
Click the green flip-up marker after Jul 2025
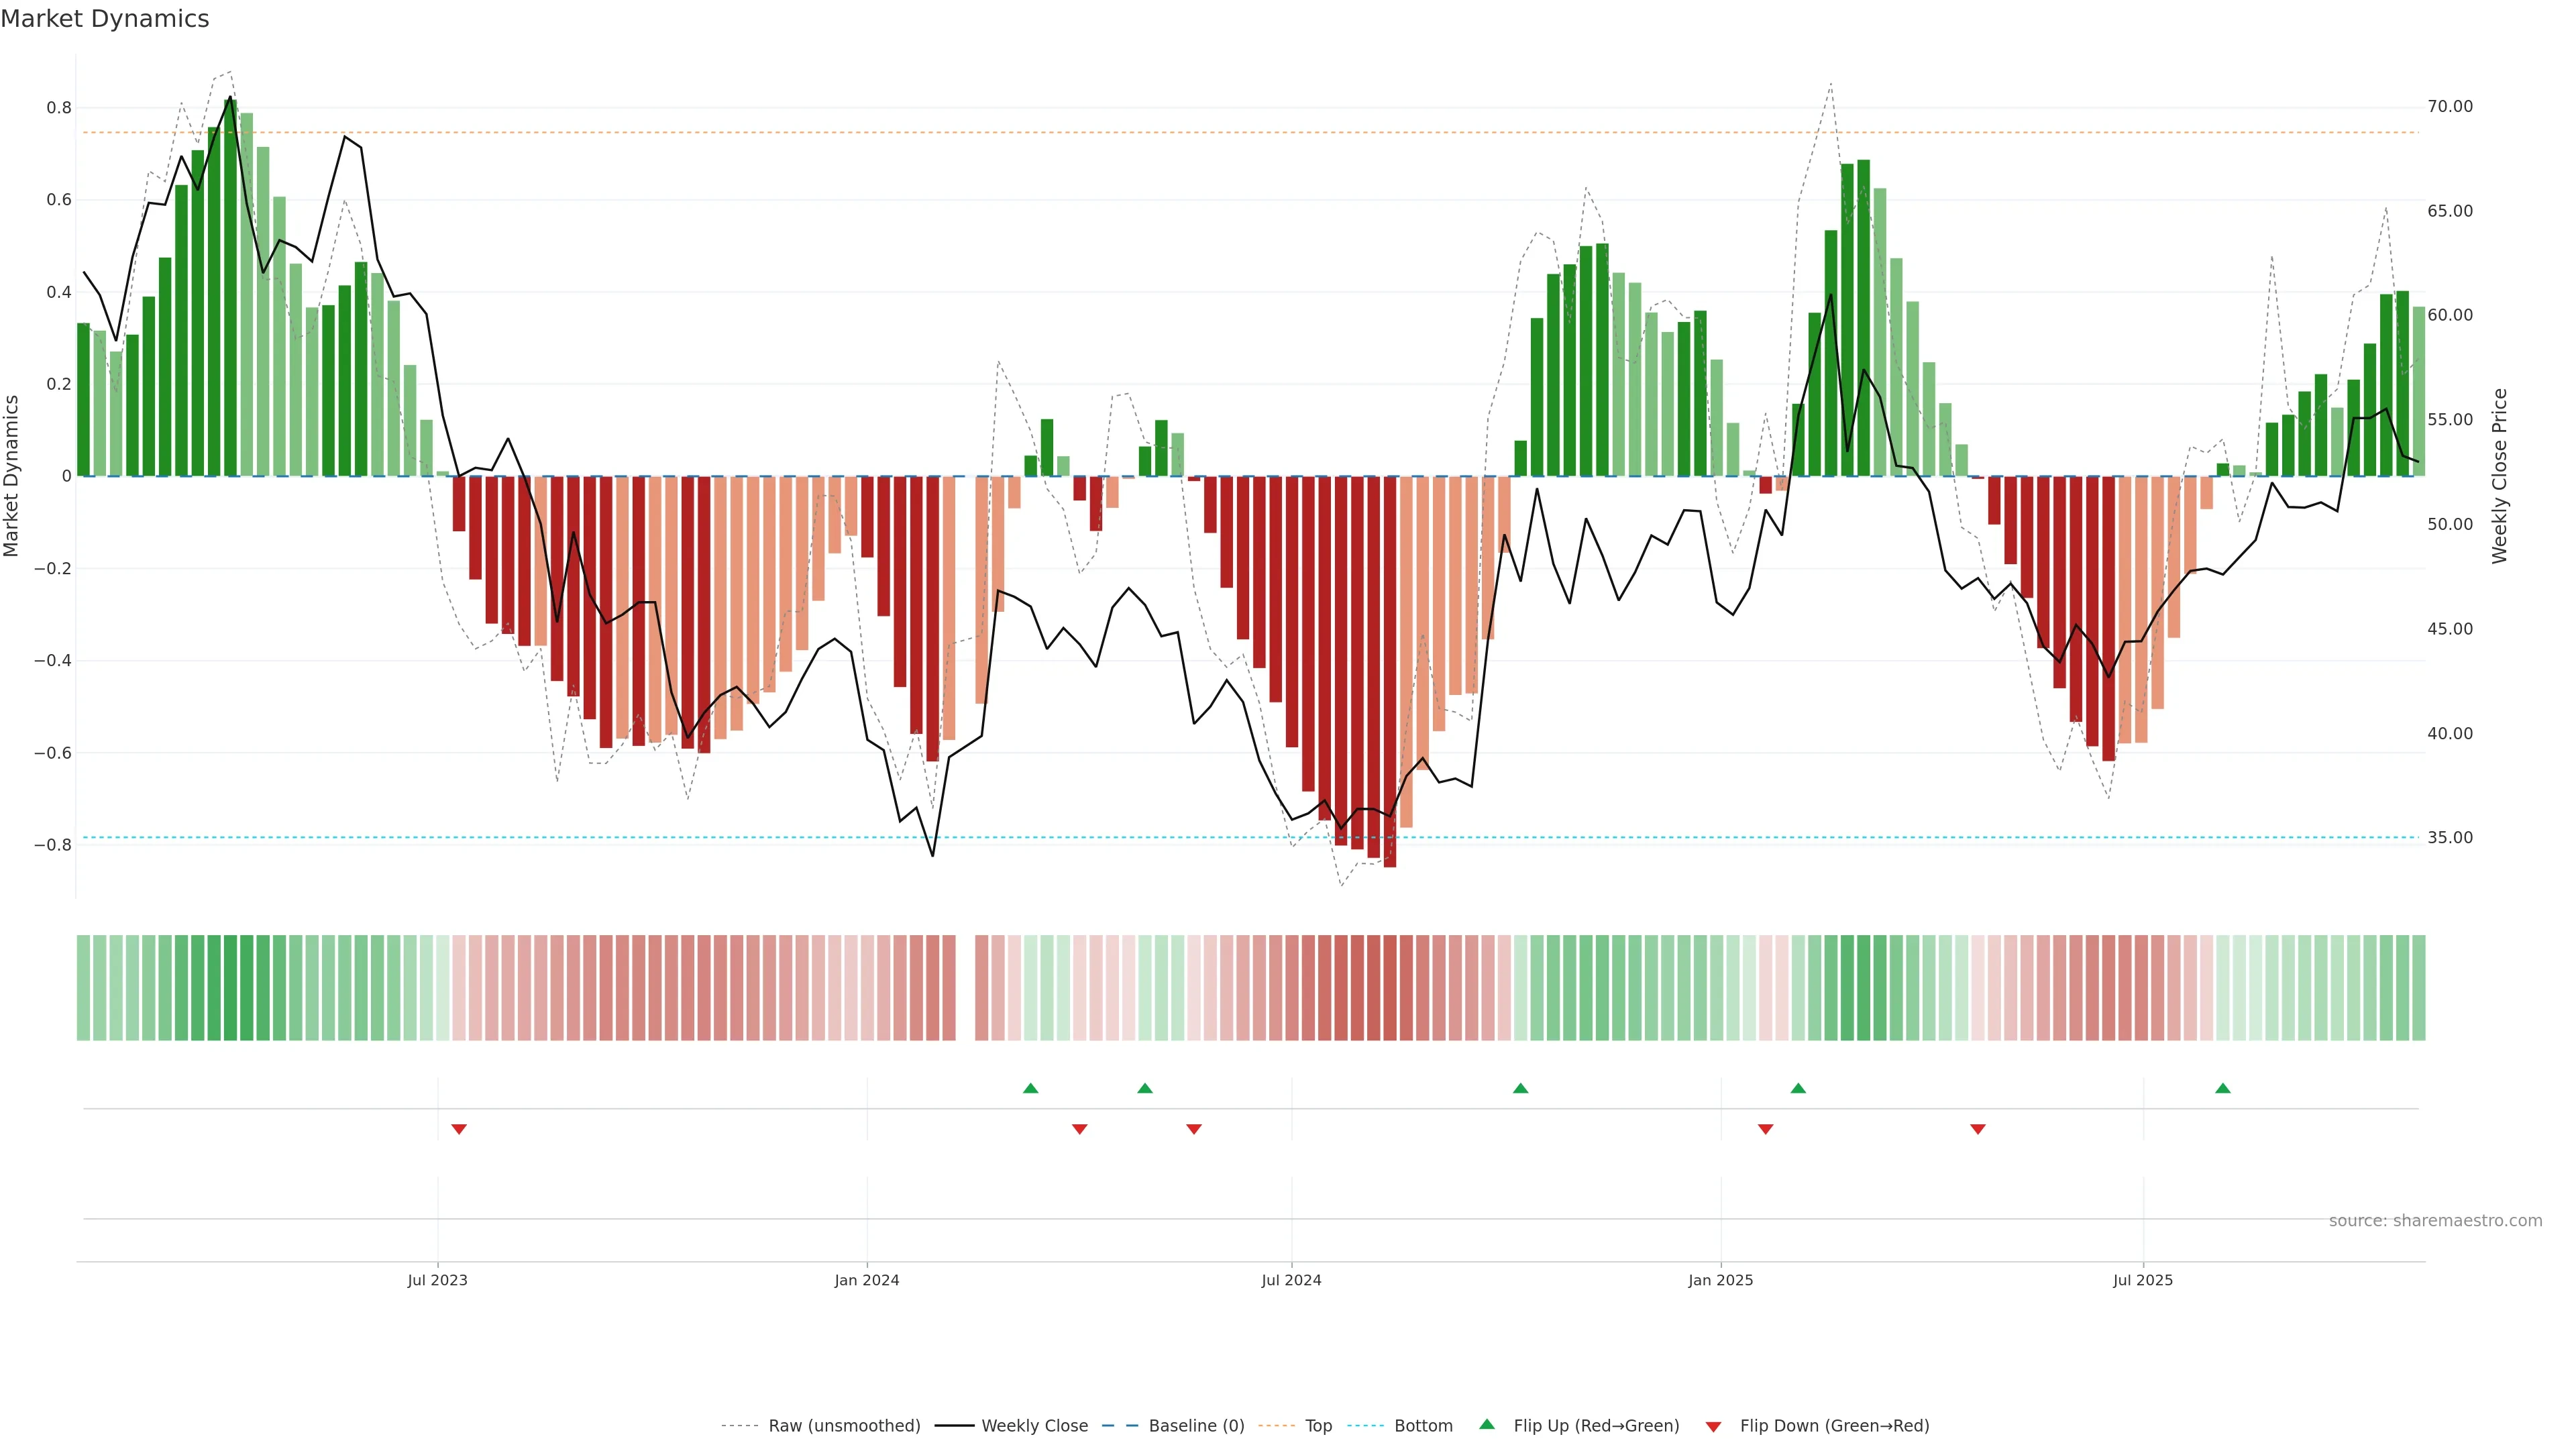[x=2223, y=1088]
